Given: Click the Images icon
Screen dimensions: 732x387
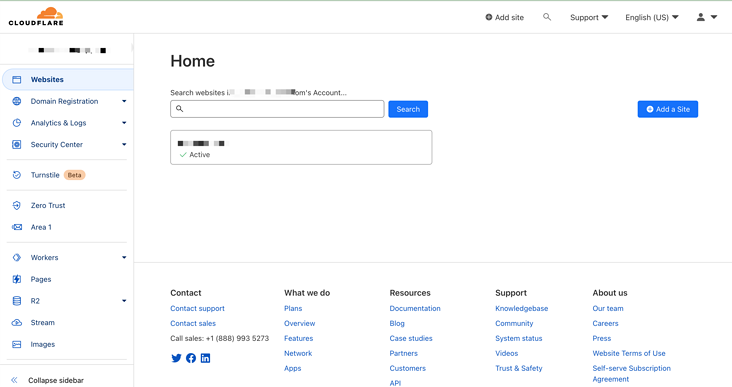Looking at the screenshot, I should (17, 345).
